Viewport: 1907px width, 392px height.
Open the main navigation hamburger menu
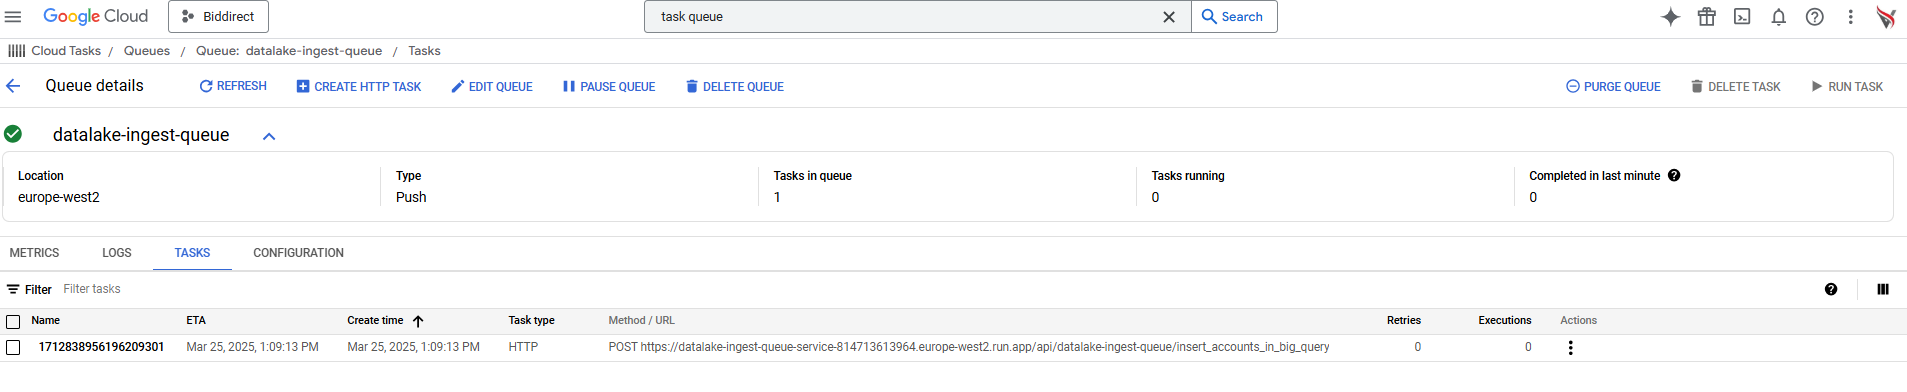13,17
